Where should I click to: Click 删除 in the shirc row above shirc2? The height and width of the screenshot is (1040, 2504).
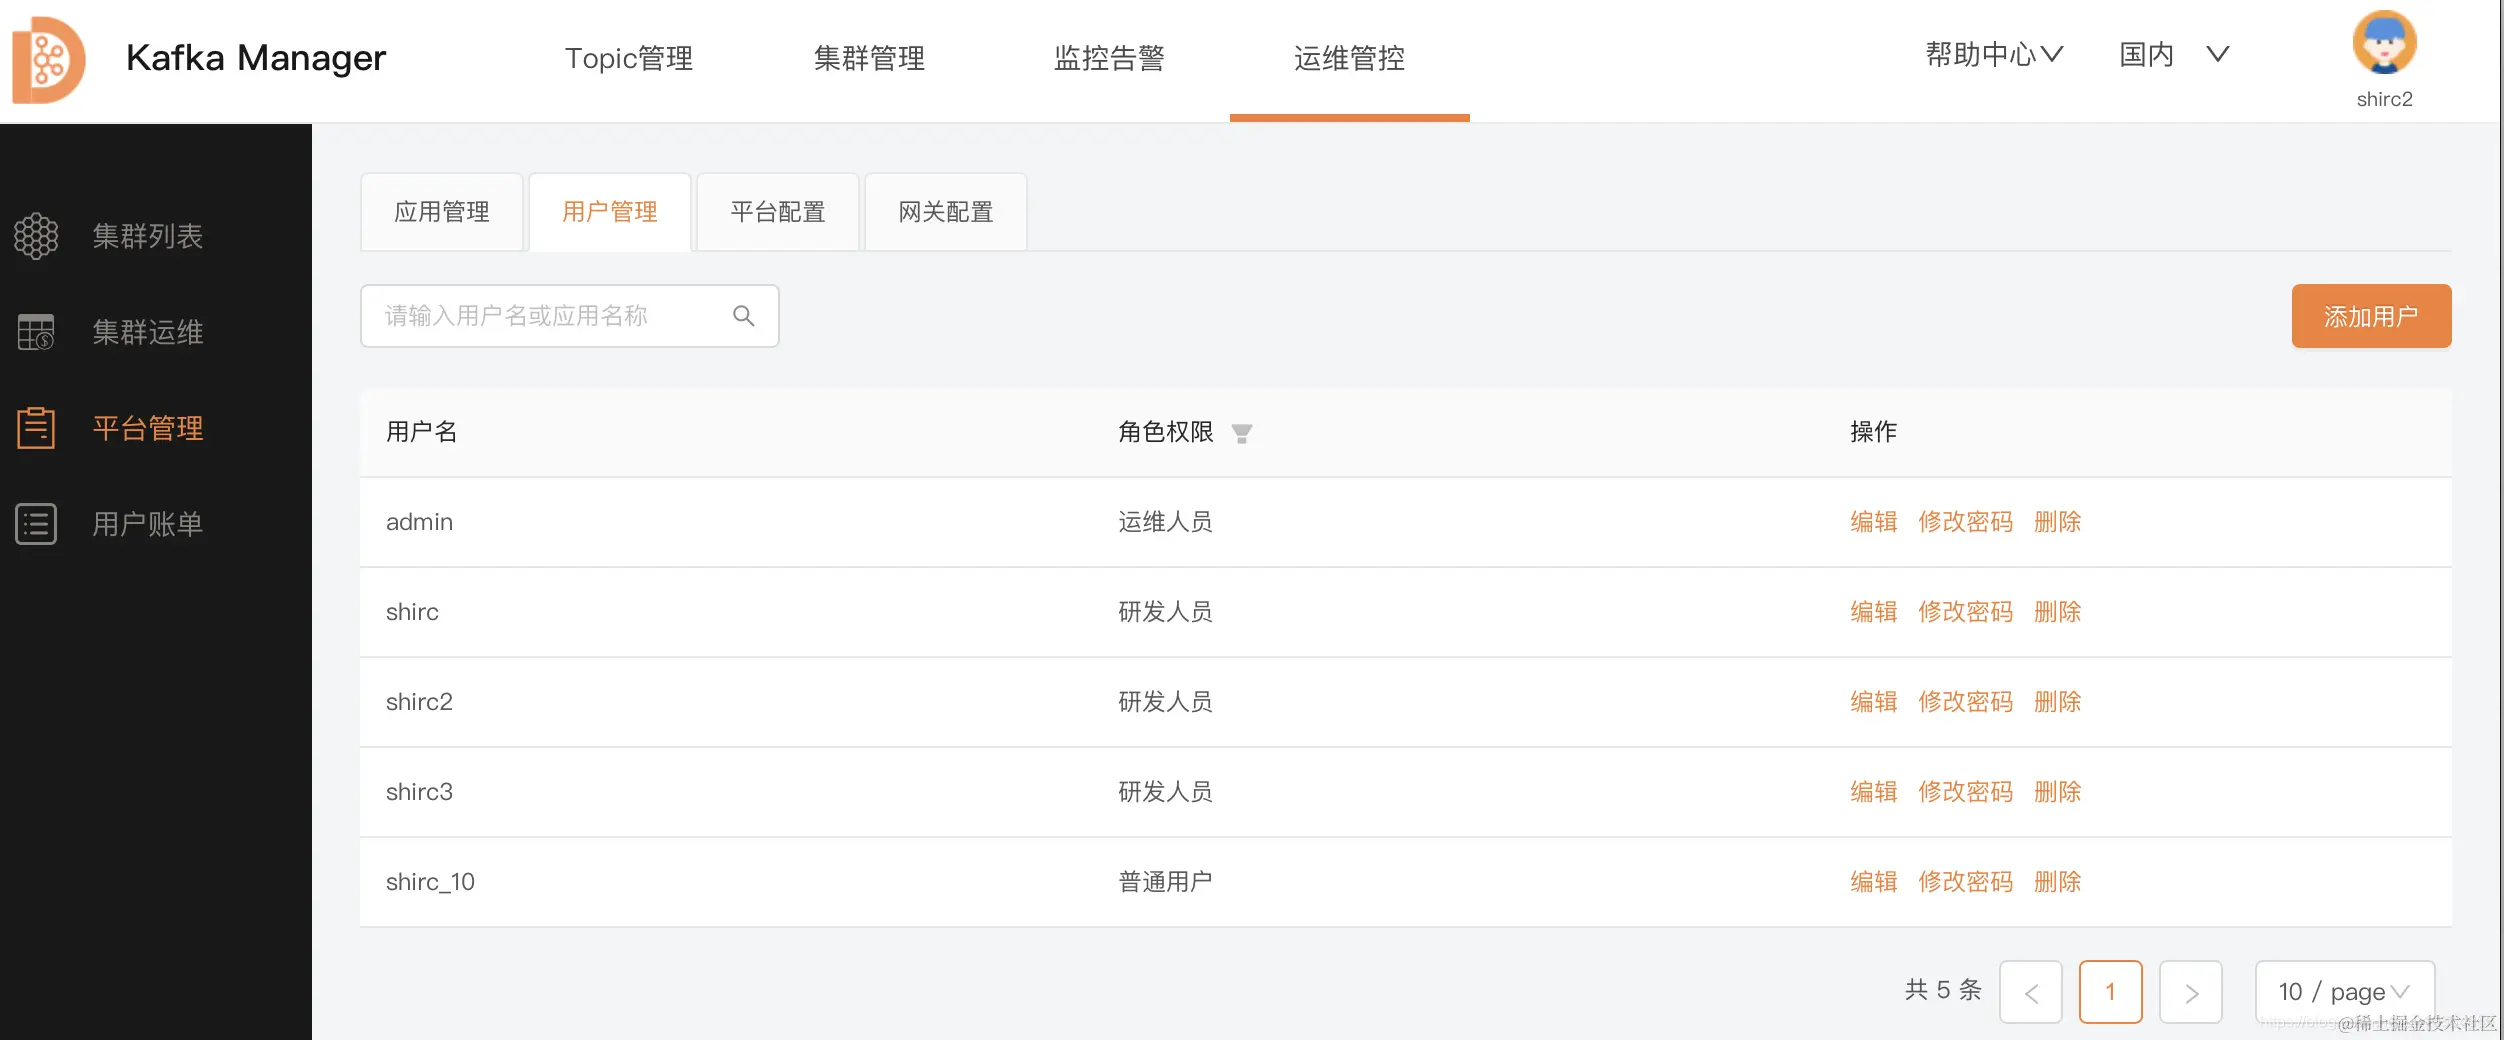pos(2057,612)
